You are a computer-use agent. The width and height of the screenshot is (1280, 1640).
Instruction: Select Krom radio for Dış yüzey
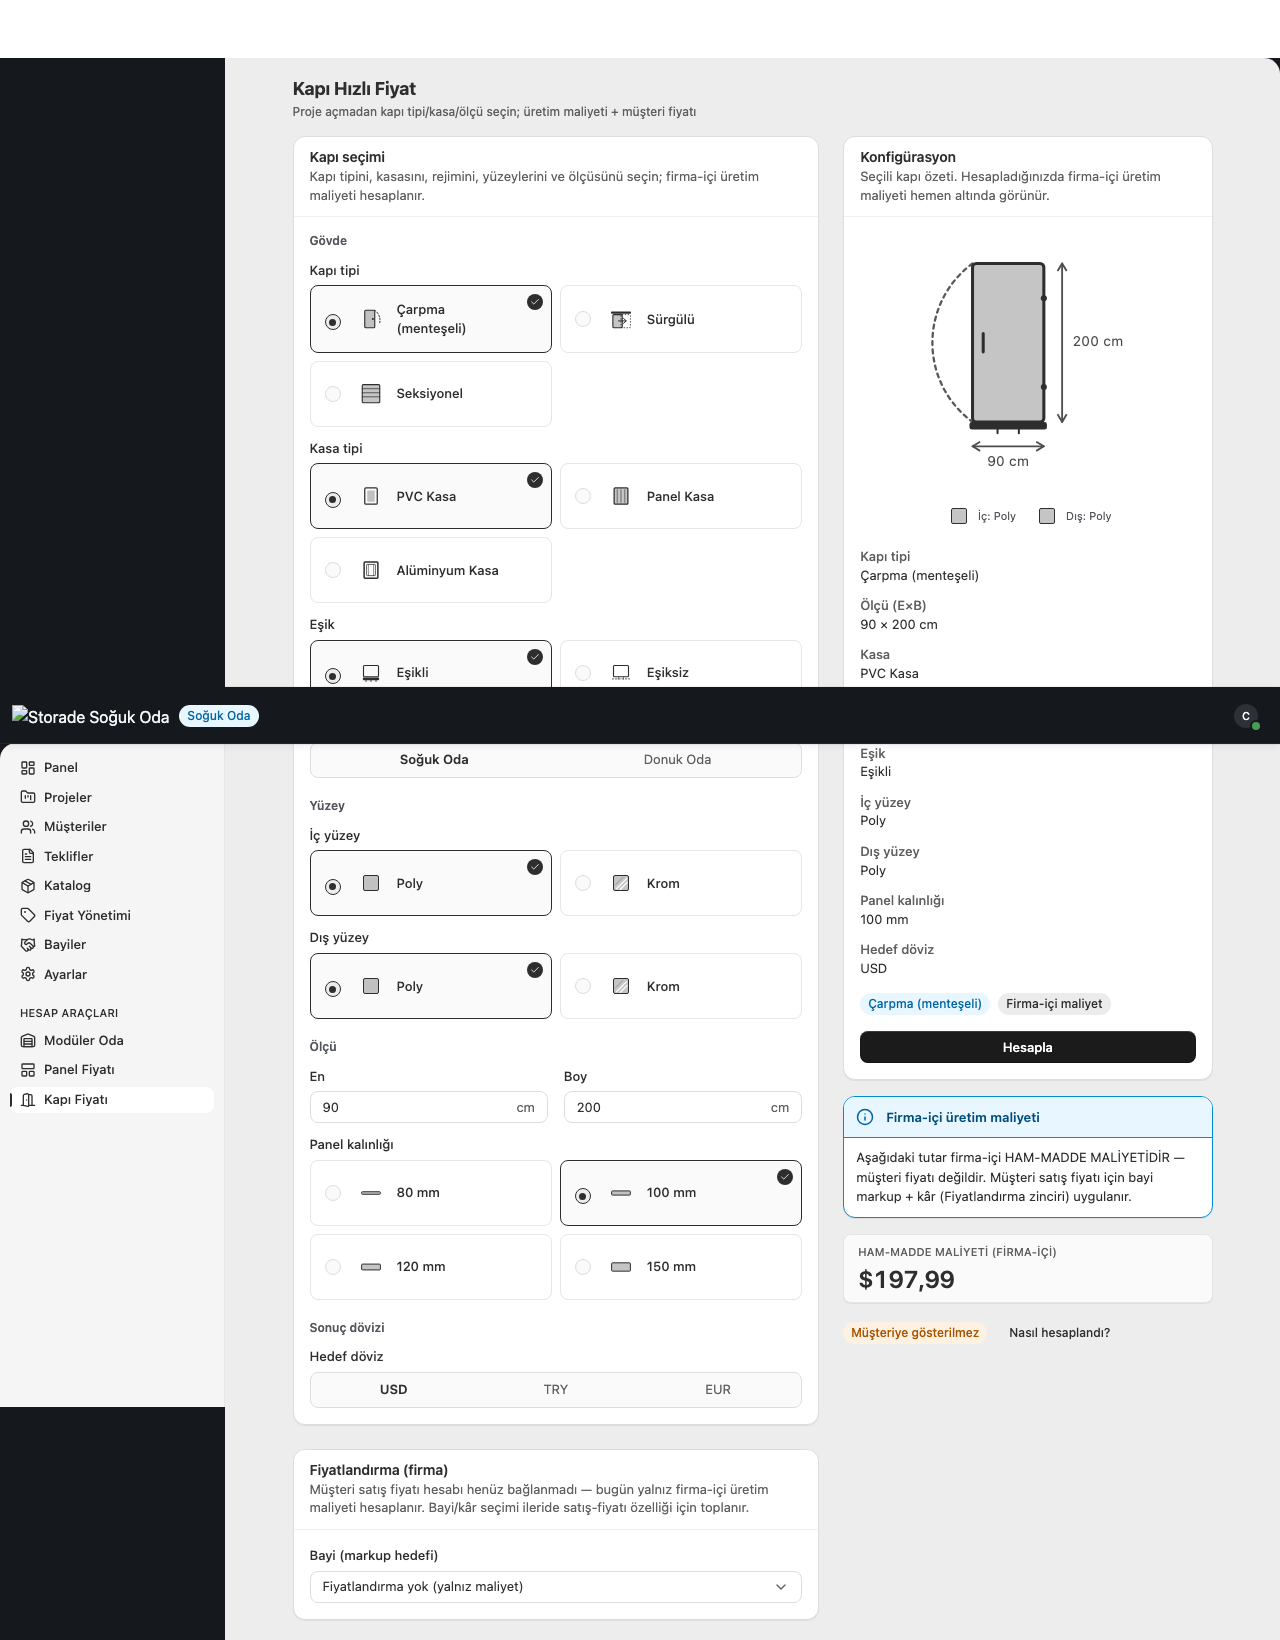[583, 986]
